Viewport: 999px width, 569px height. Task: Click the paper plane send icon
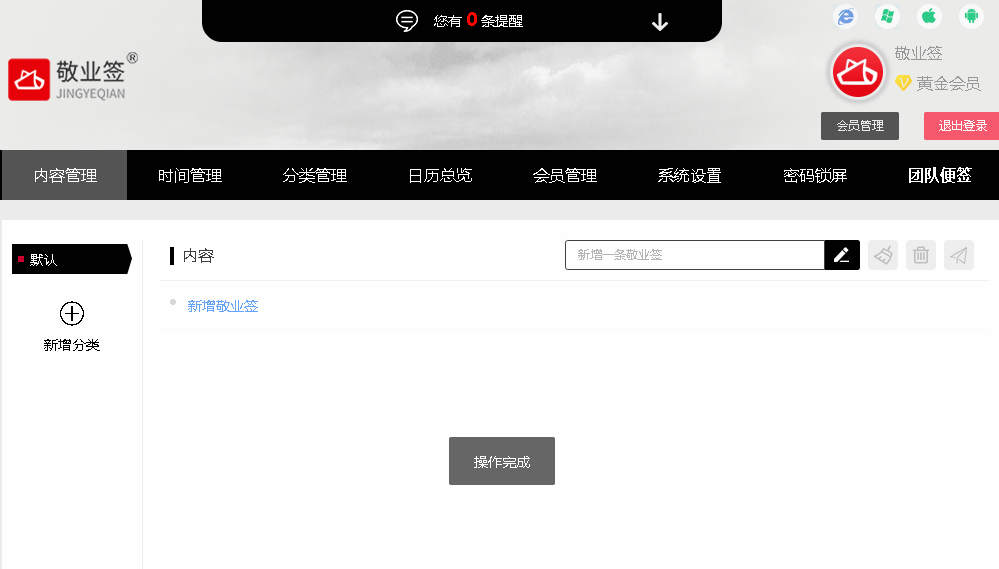(959, 255)
